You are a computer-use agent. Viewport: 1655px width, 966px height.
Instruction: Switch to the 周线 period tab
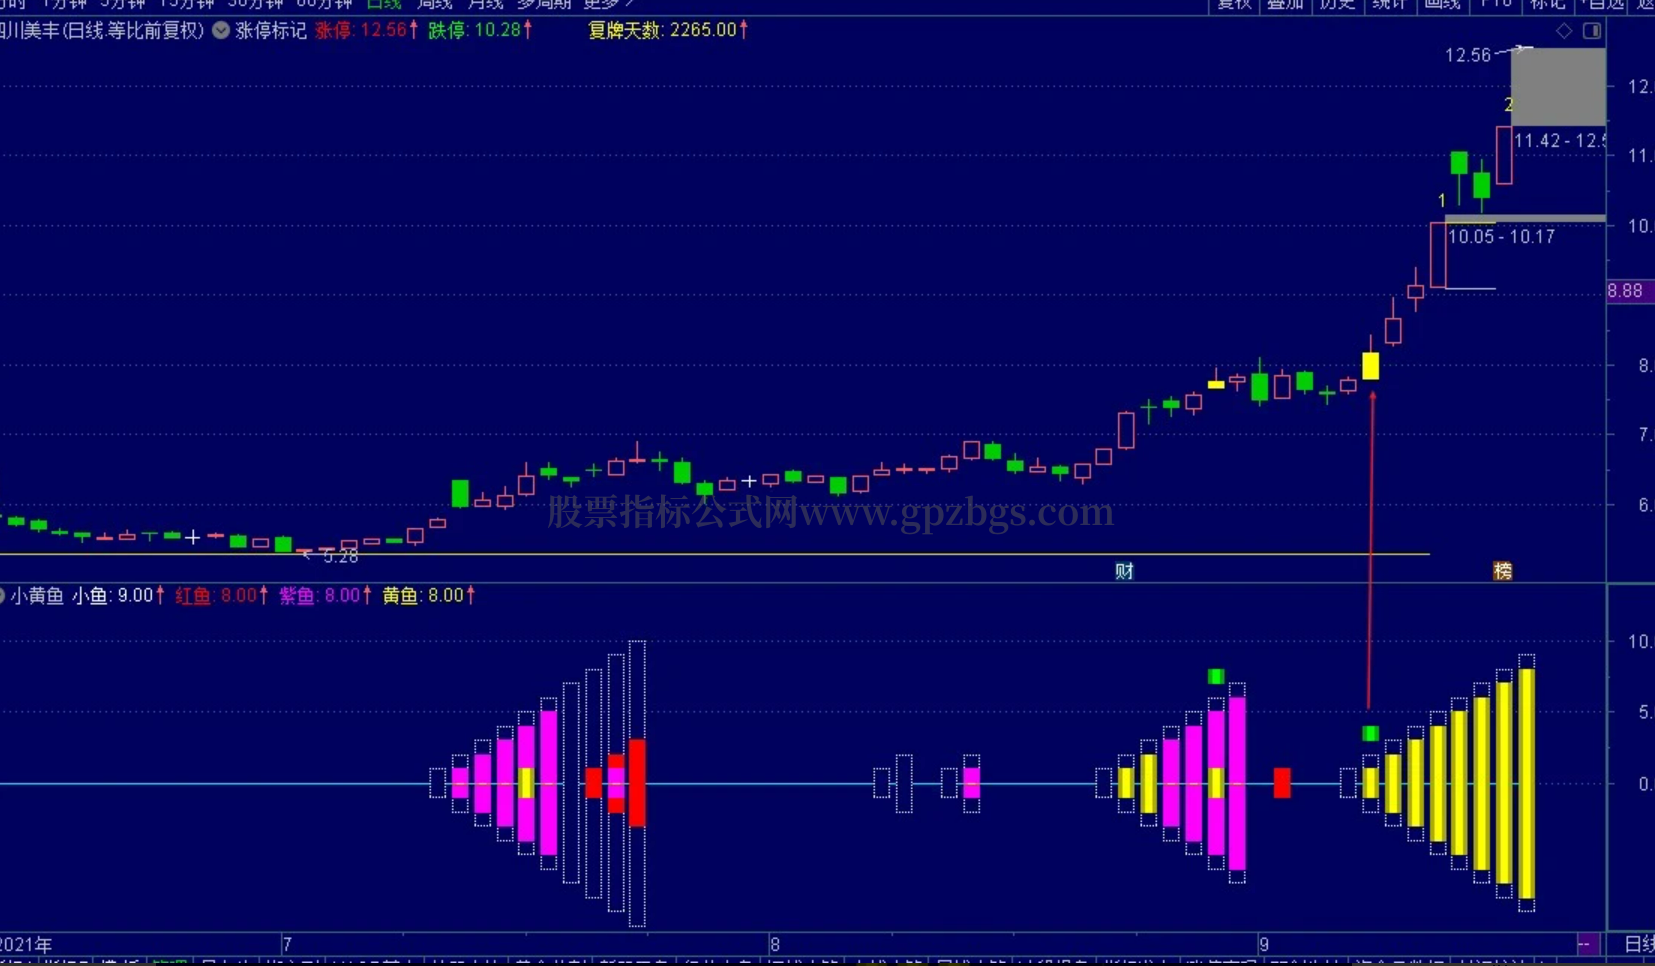tap(433, 4)
